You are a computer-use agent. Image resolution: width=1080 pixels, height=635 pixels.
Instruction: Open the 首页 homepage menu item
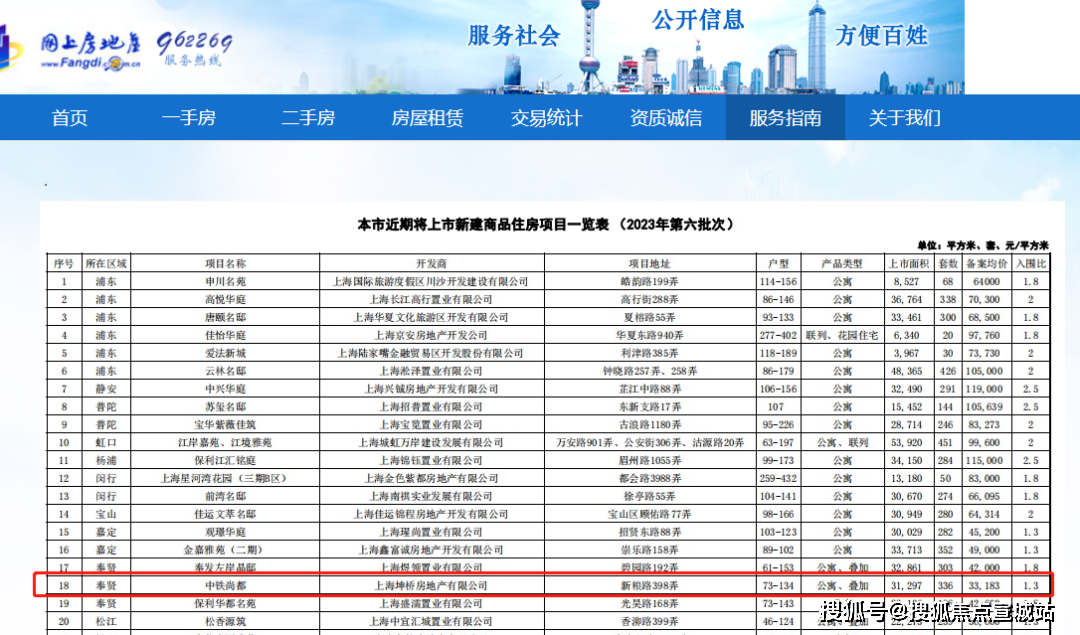(69, 117)
